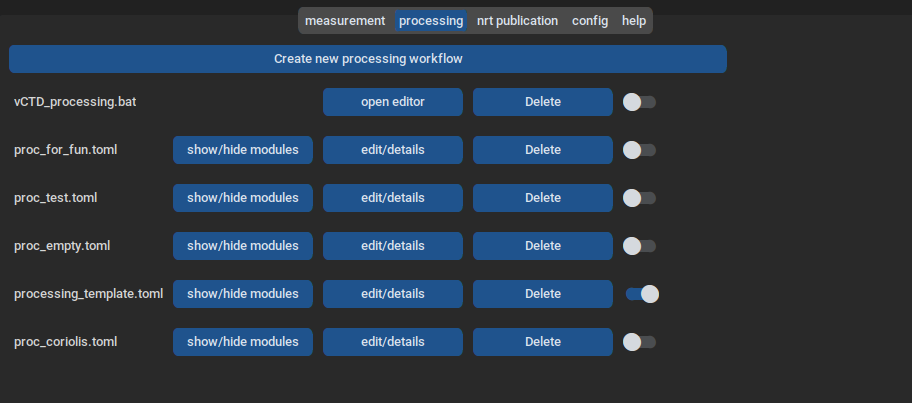Show modules of proc_test.toml
The width and height of the screenshot is (912, 403).
click(x=242, y=198)
